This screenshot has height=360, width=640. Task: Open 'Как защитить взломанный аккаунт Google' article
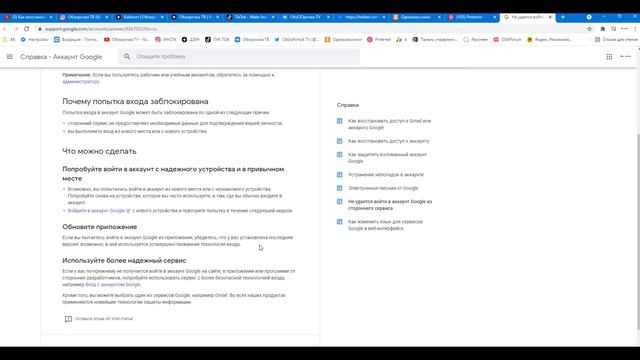387,158
